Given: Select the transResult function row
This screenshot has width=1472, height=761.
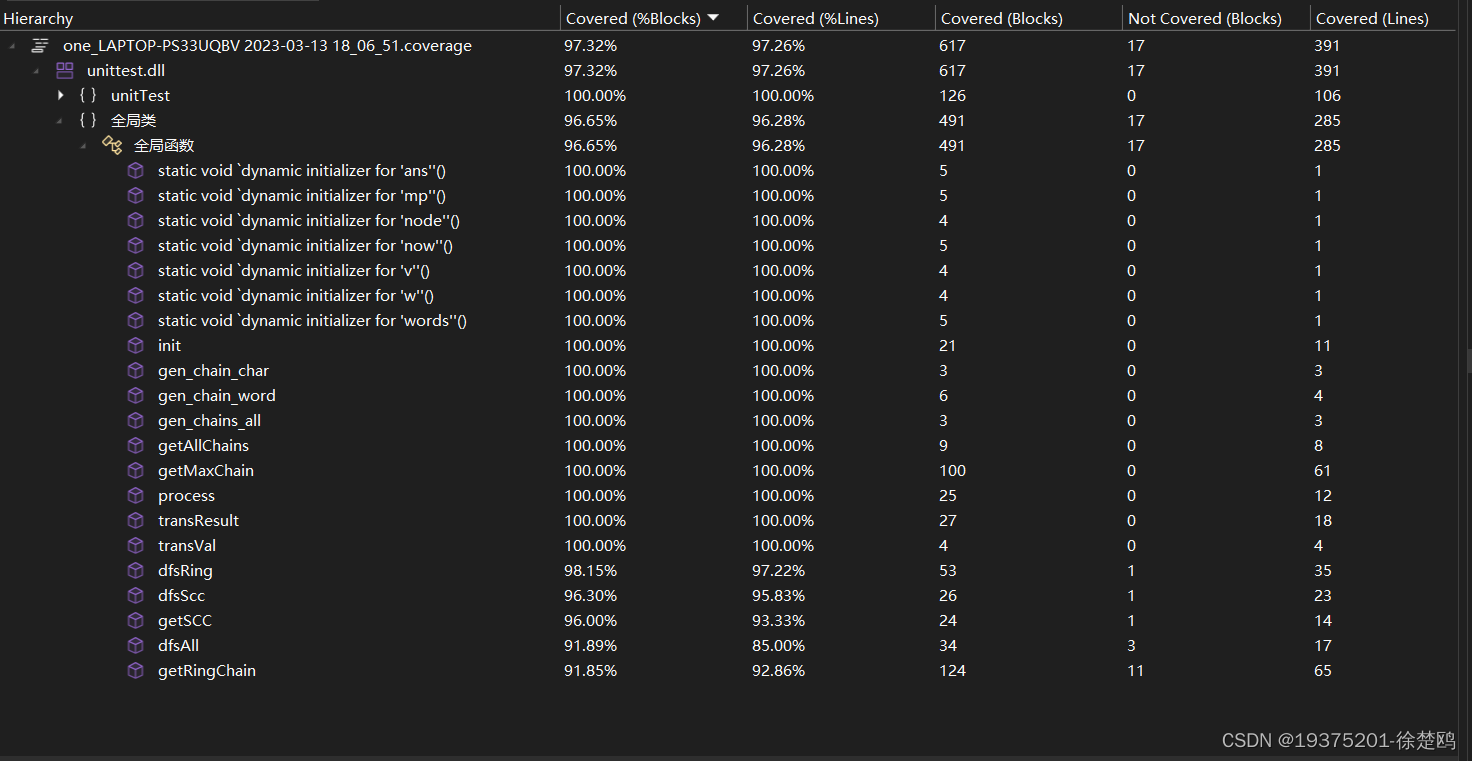Looking at the screenshot, I should [728, 521].
